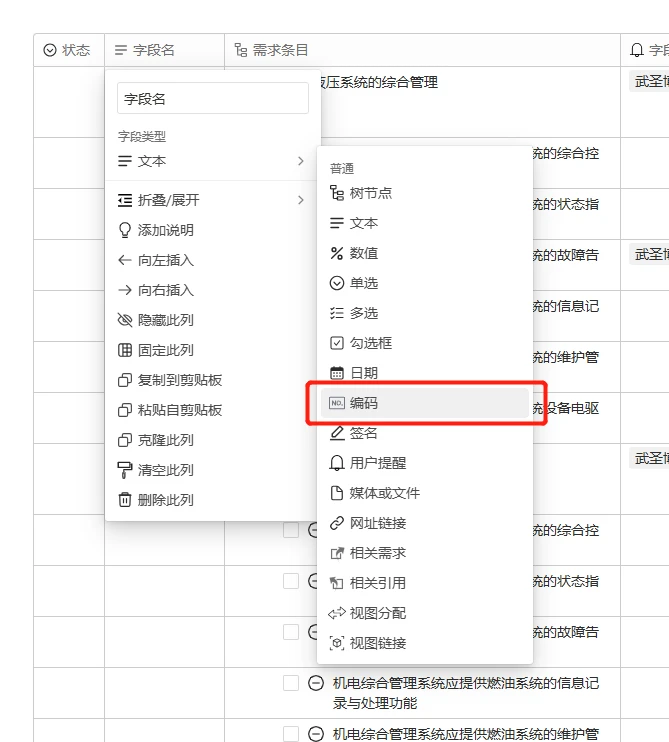669x742 pixels.
Task: Choose the 相关需求 field type
Action: click(x=424, y=553)
